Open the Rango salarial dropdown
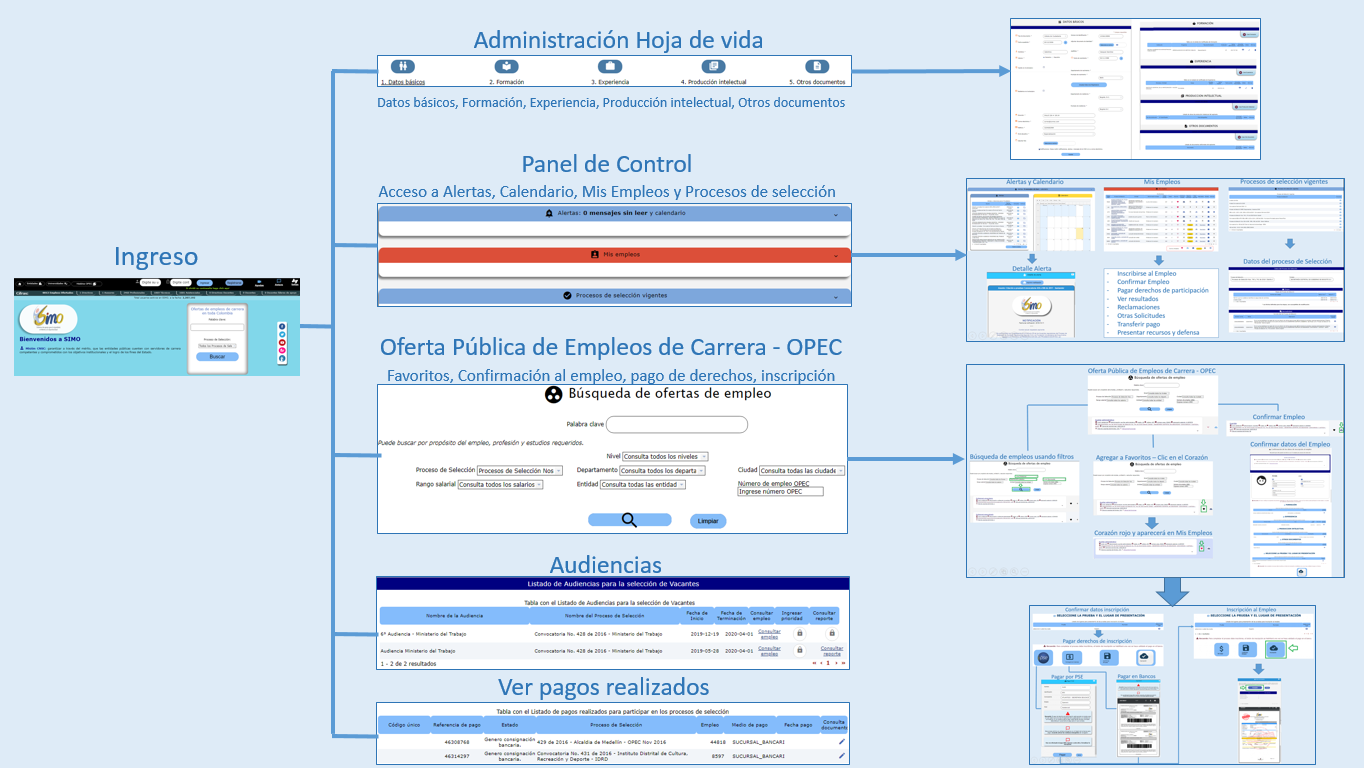The width and height of the screenshot is (1364, 768). click(500, 484)
